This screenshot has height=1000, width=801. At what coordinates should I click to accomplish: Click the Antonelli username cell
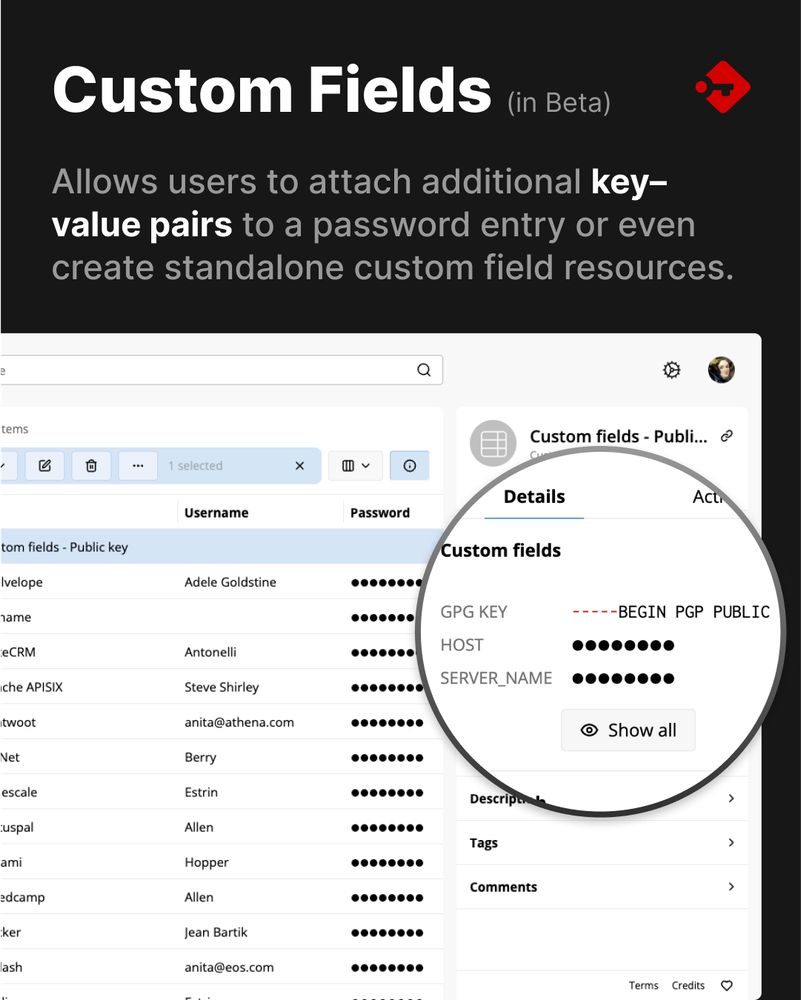click(x=210, y=652)
